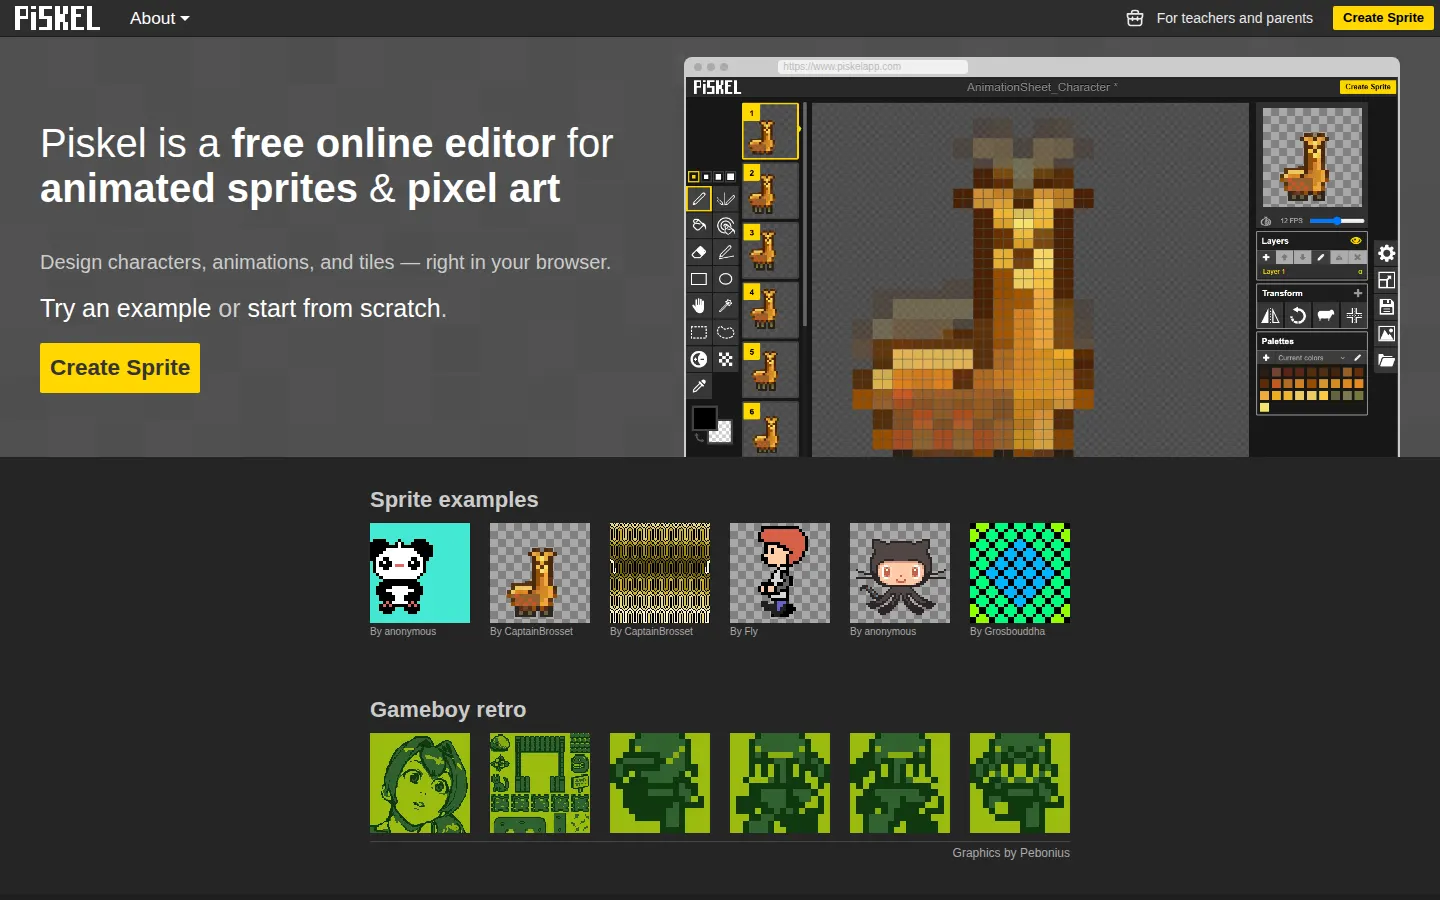Follow the 'Try an example' link
The width and height of the screenshot is (1440, 900).
[x=126, y=308]
